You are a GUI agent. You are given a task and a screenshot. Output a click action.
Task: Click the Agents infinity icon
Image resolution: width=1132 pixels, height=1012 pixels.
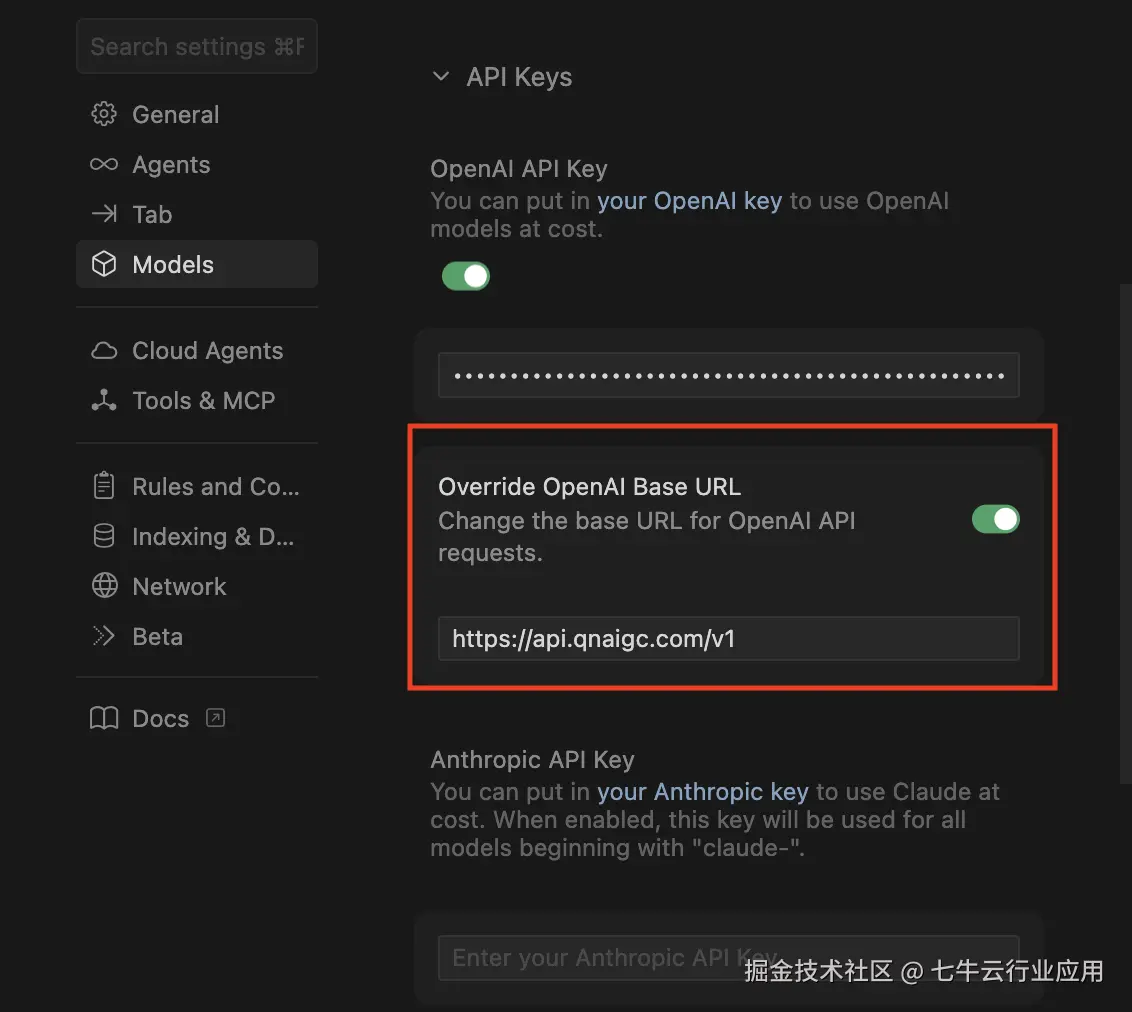104,165
